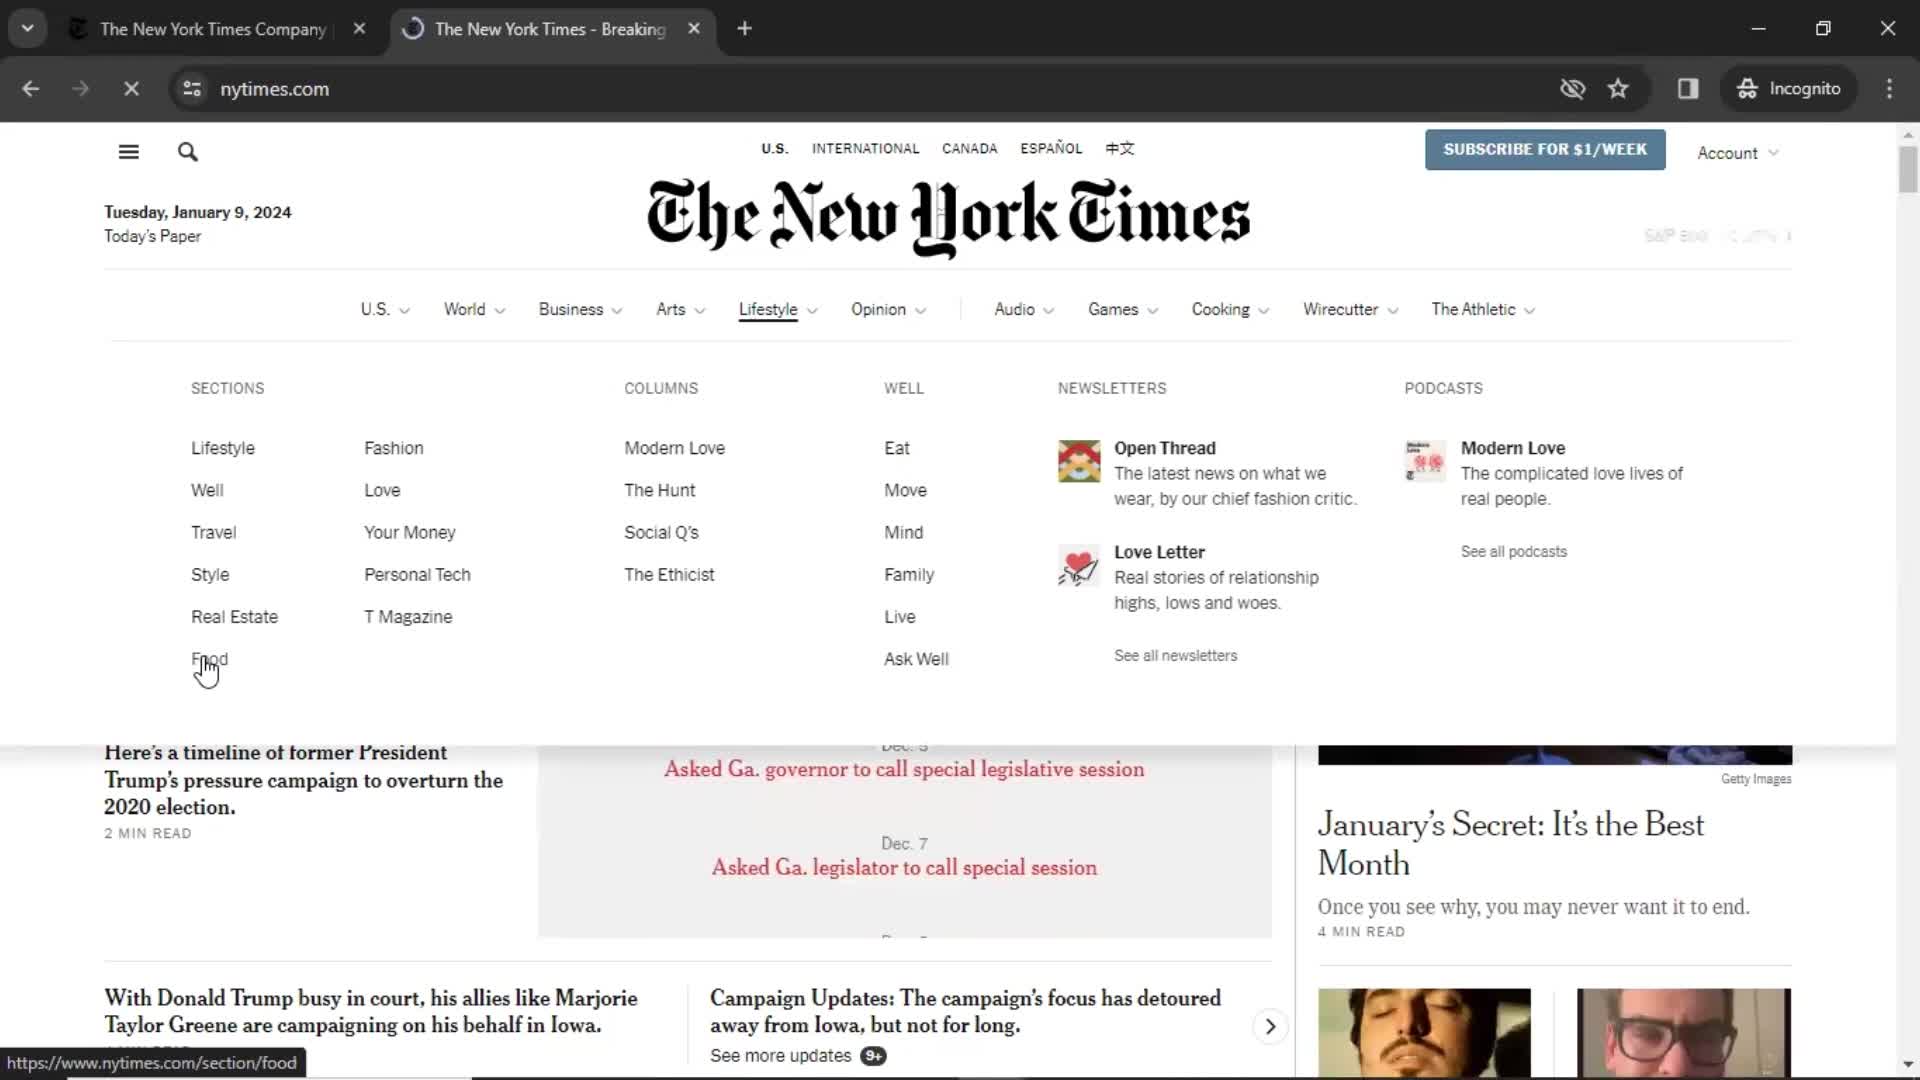Click the NYT hamburger menu icon
This screenshot has width=1920, height=1080.
(129, 152)
